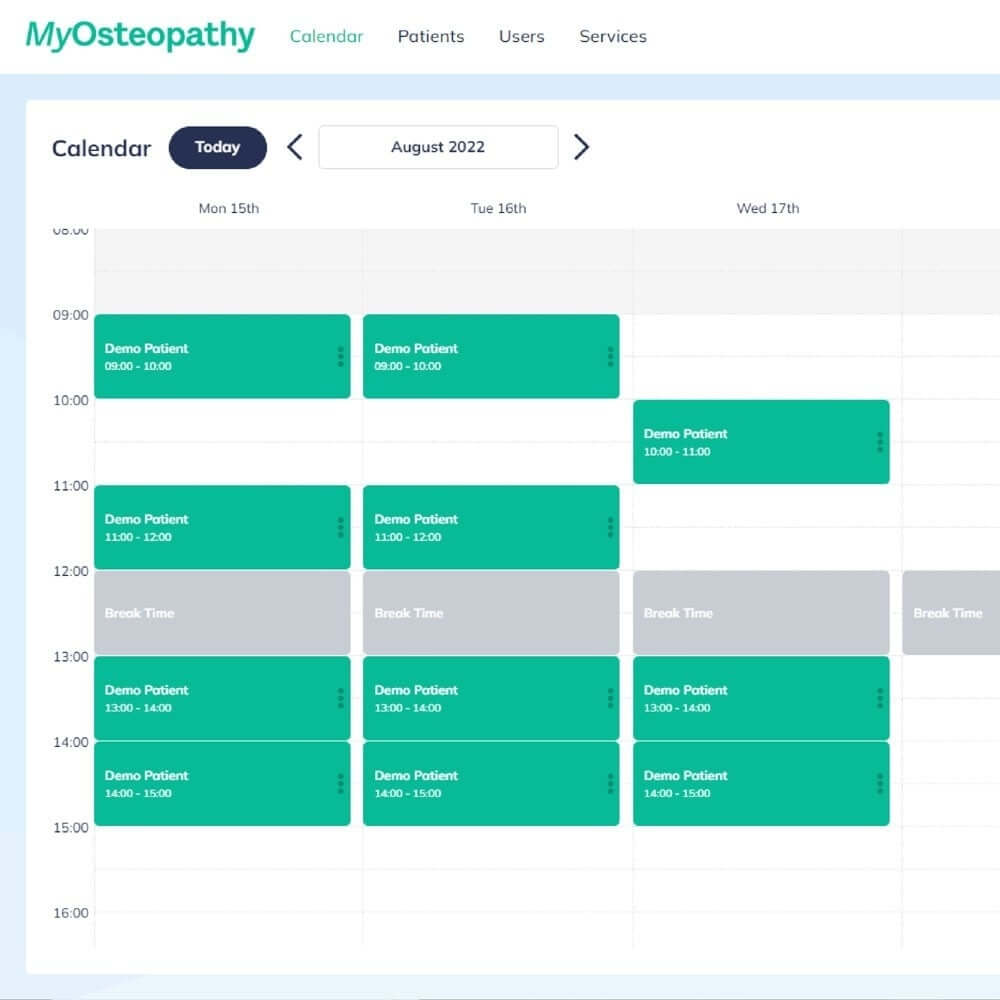Click the MyOsteopathy logo
The width and height of the screenshot is (1000, 1000).
coord(140,34)
